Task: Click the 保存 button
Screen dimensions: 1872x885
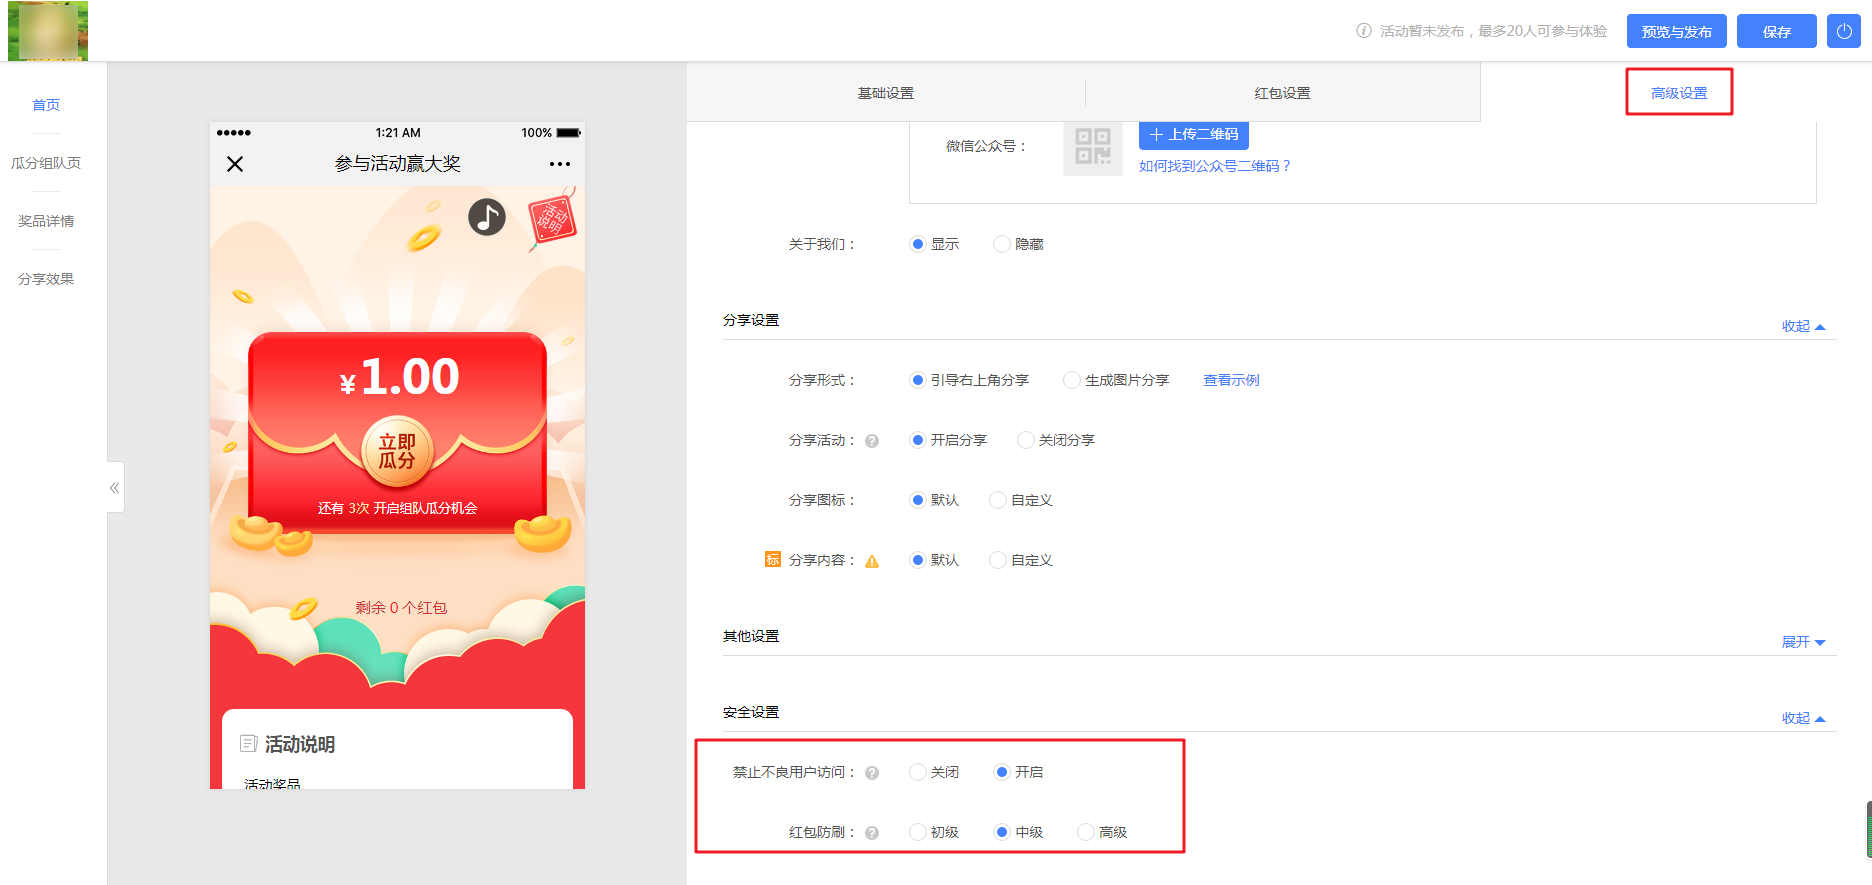Action: [1777, 31]
